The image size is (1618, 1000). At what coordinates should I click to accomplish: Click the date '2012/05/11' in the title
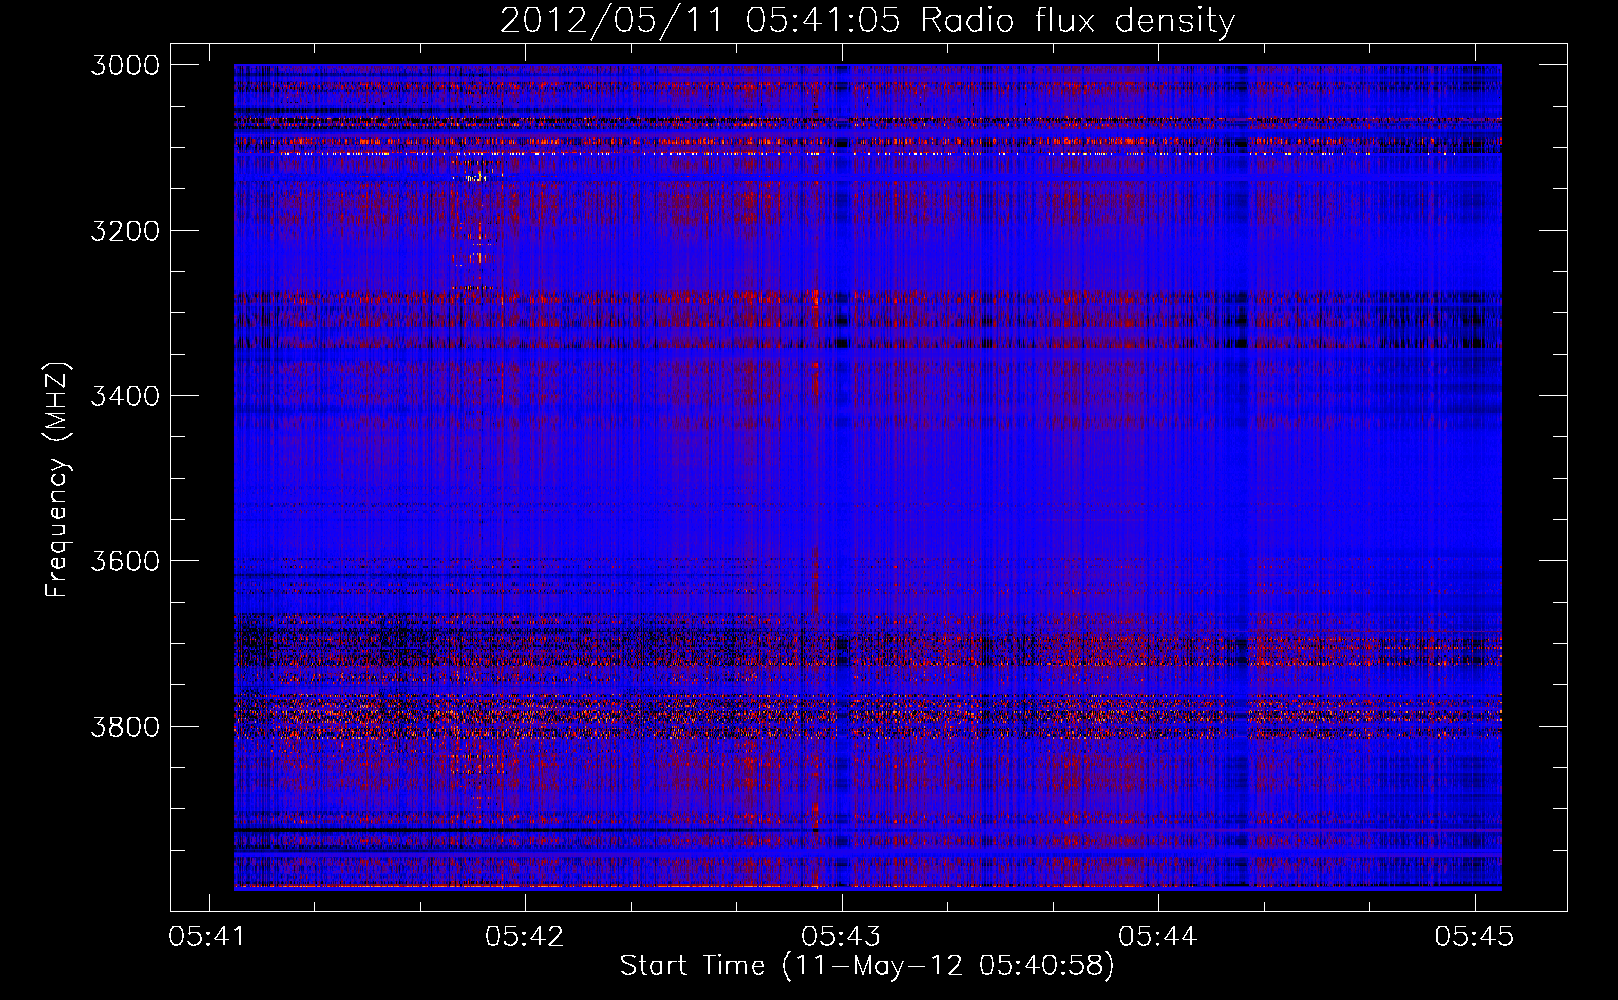(611, 21)
